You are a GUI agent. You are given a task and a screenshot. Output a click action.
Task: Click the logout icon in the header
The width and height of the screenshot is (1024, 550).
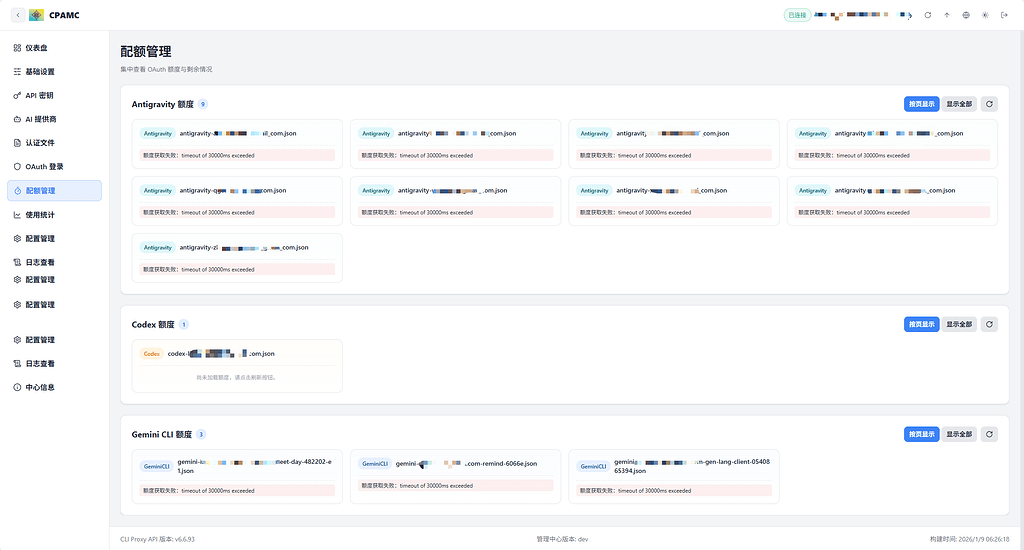click(1004, 15)
